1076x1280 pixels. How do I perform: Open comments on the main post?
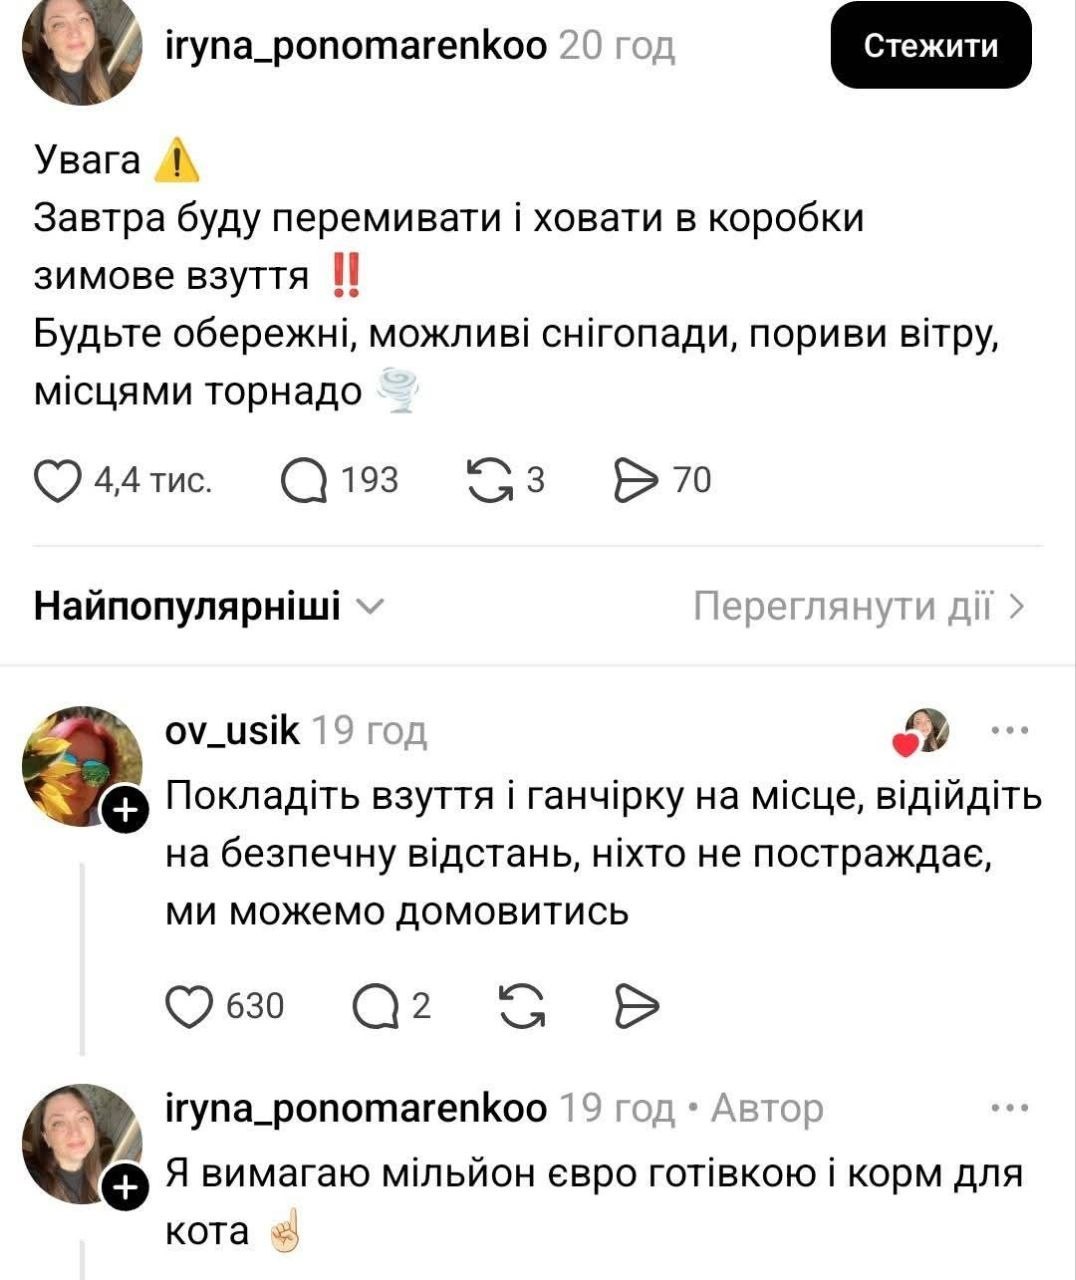coord(304,481)
